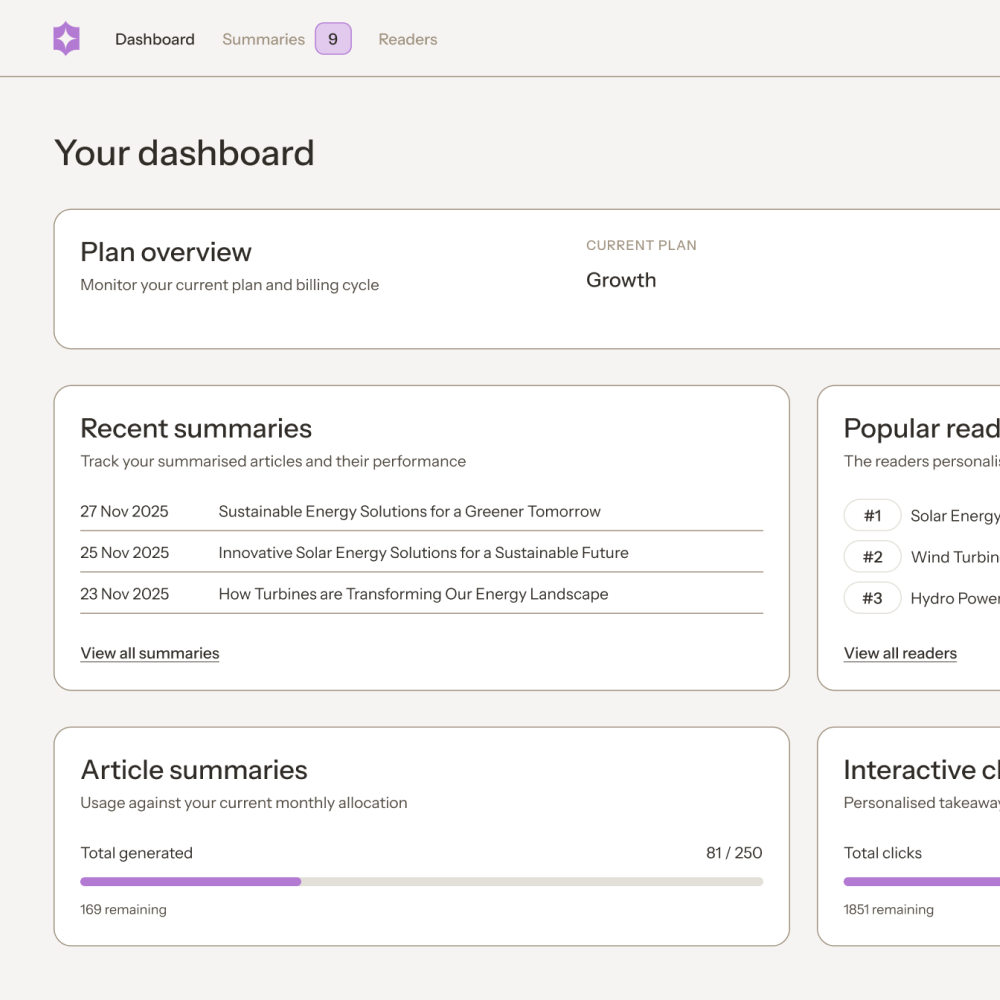The height and width of the screenshot is (1000, 1000).
Task: Switch to the Summaries tab
Action: click(x=263, y=40)
